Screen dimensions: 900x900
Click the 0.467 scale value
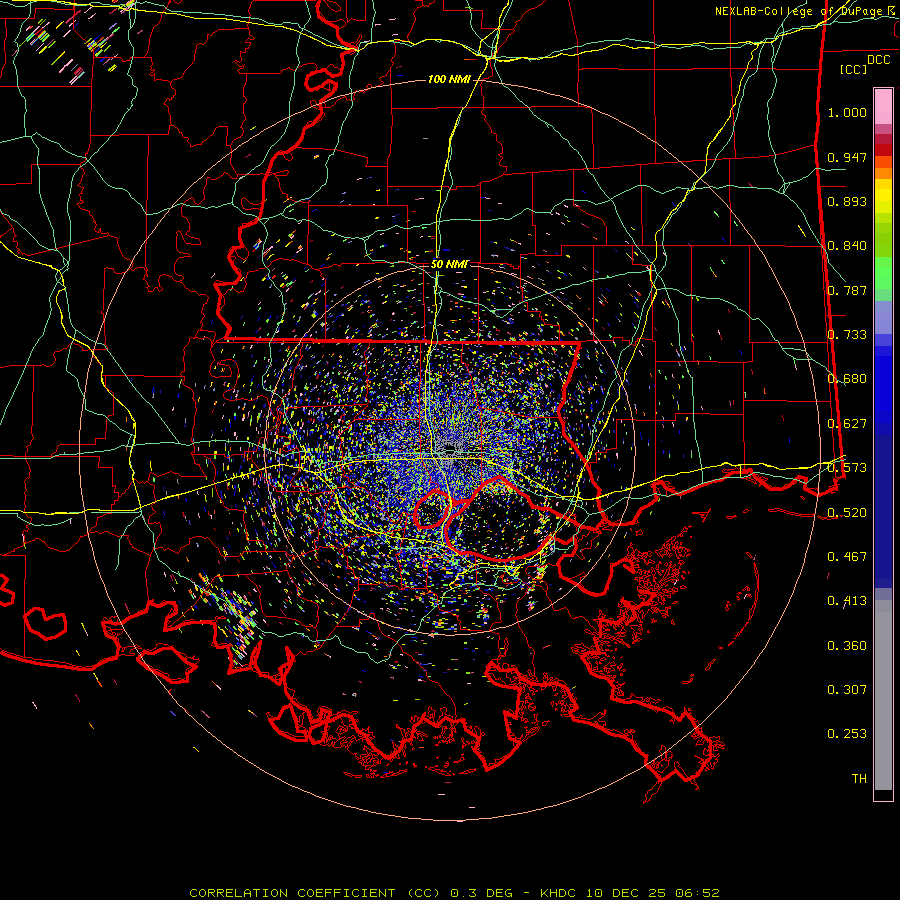point(847,557)
